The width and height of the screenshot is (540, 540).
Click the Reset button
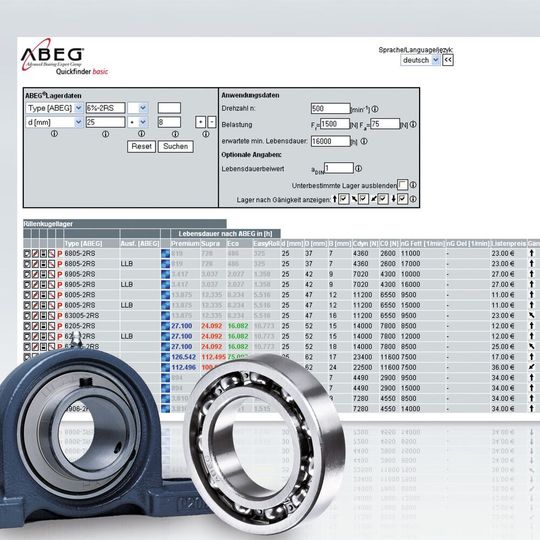coord(141,146)
